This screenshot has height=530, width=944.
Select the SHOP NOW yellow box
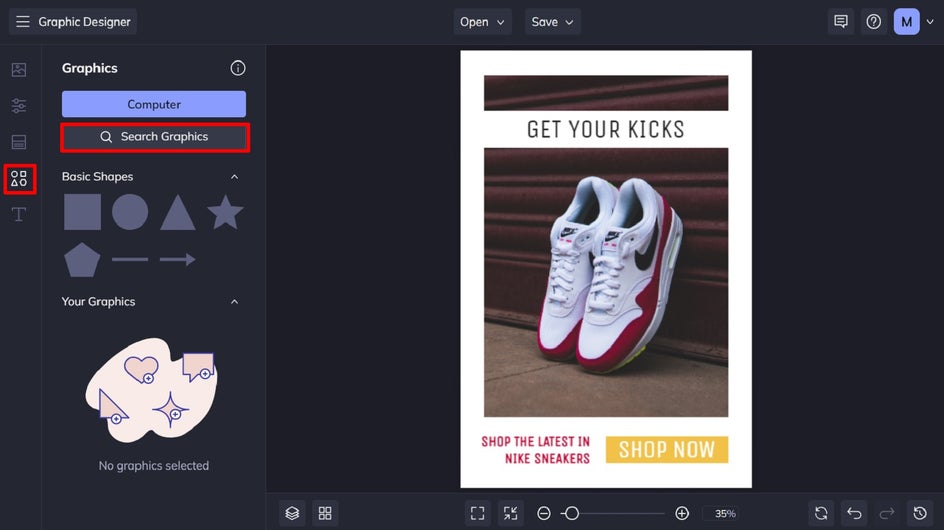tap(667, 450)
